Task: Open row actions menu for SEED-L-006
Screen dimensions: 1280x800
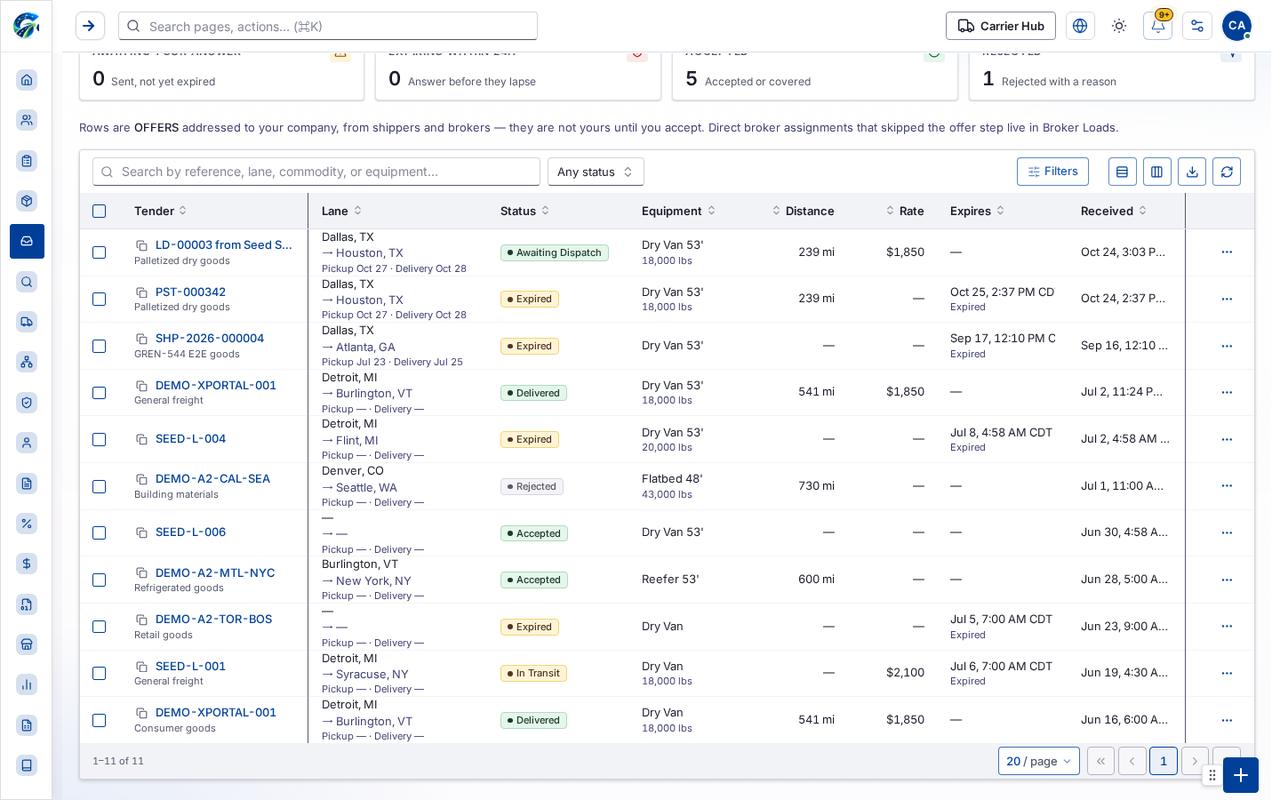Action: [x=1227, y=533]
